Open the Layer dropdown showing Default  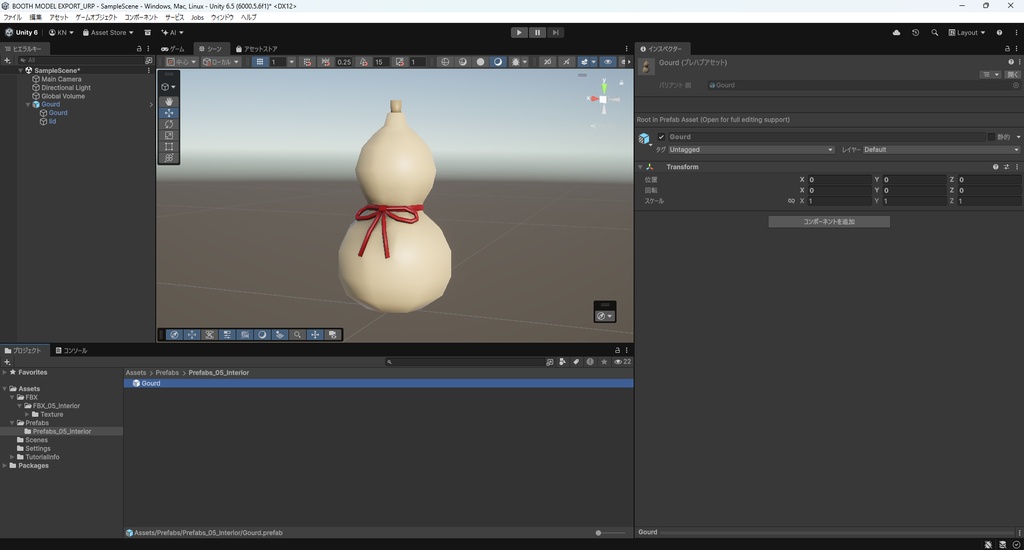point(941,150)
